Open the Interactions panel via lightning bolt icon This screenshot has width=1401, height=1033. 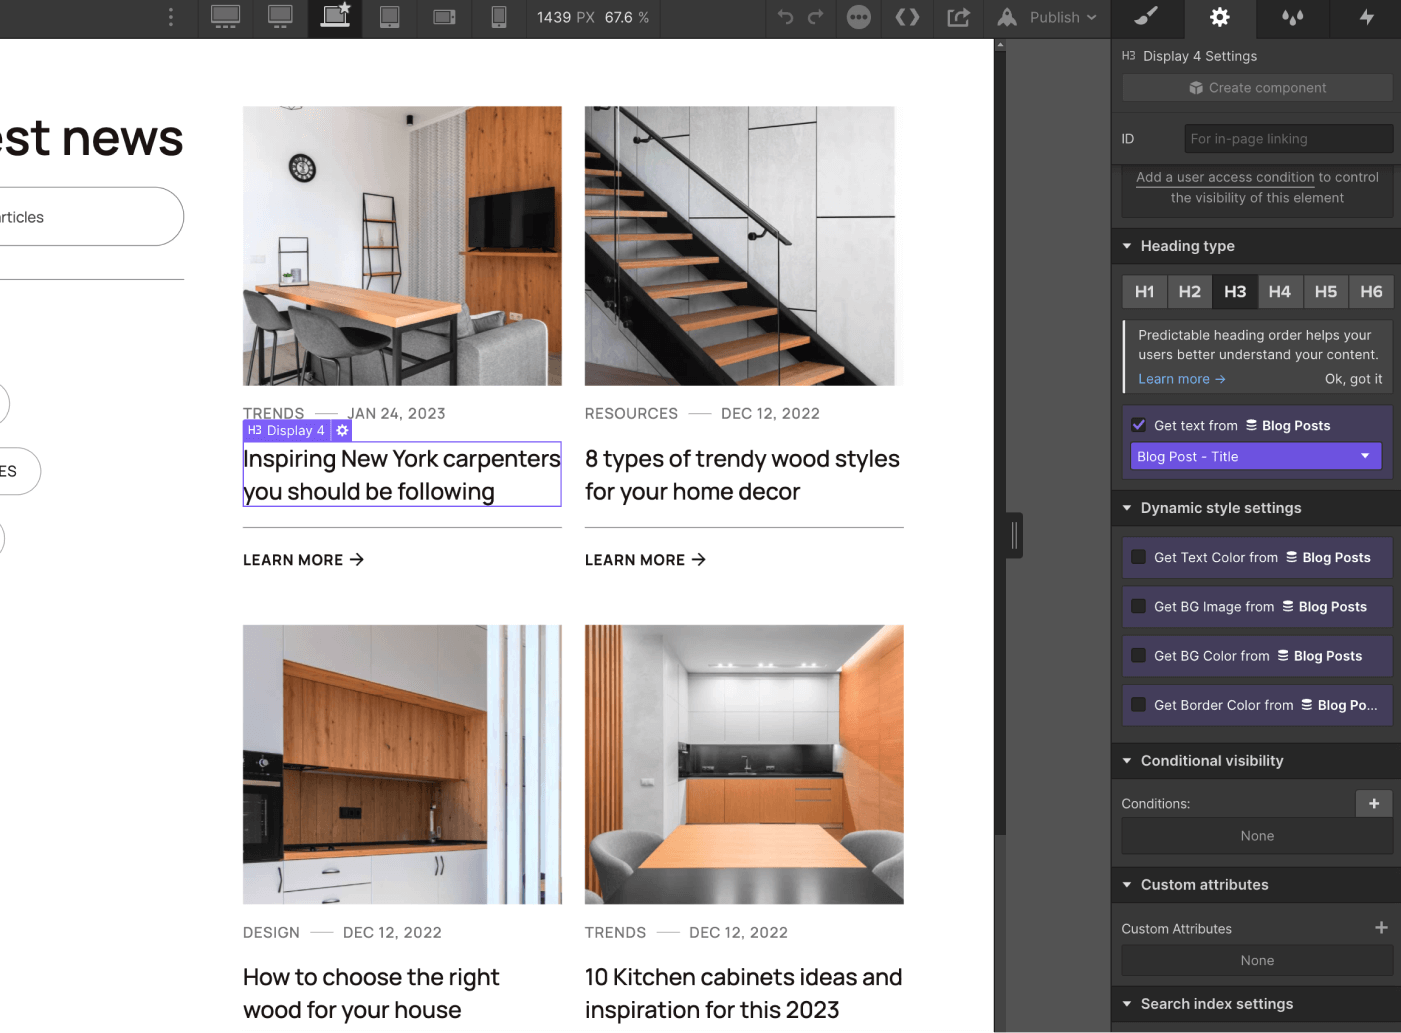1366,18
